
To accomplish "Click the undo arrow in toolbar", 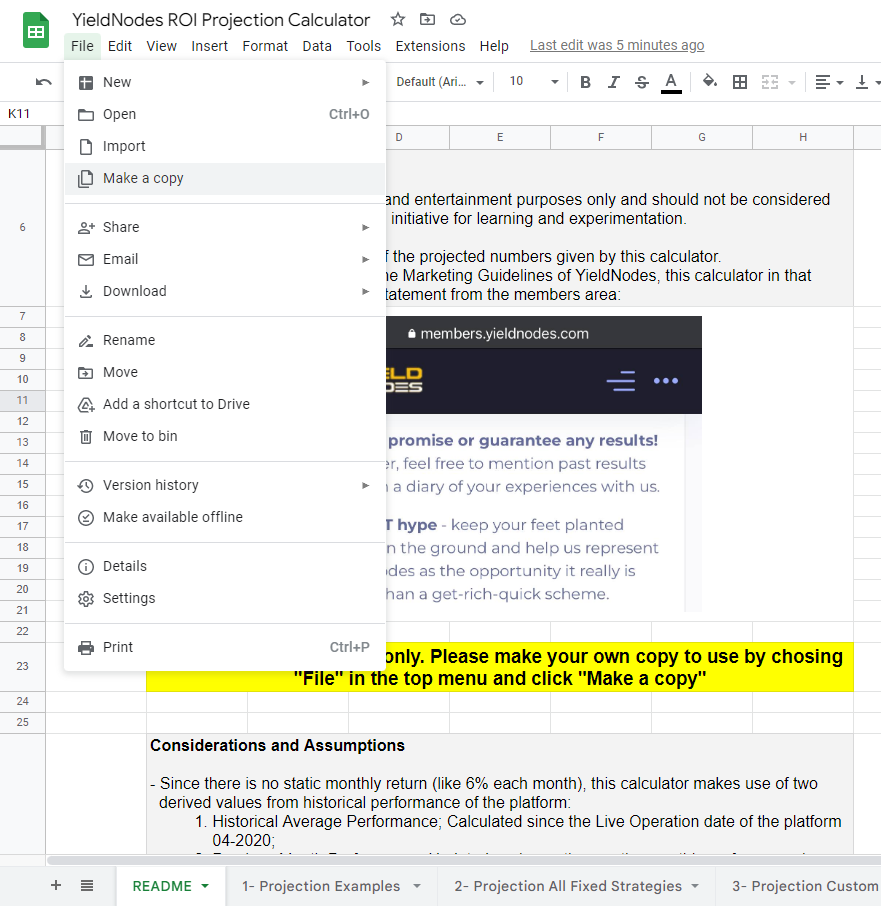I will tap(43, 82).
